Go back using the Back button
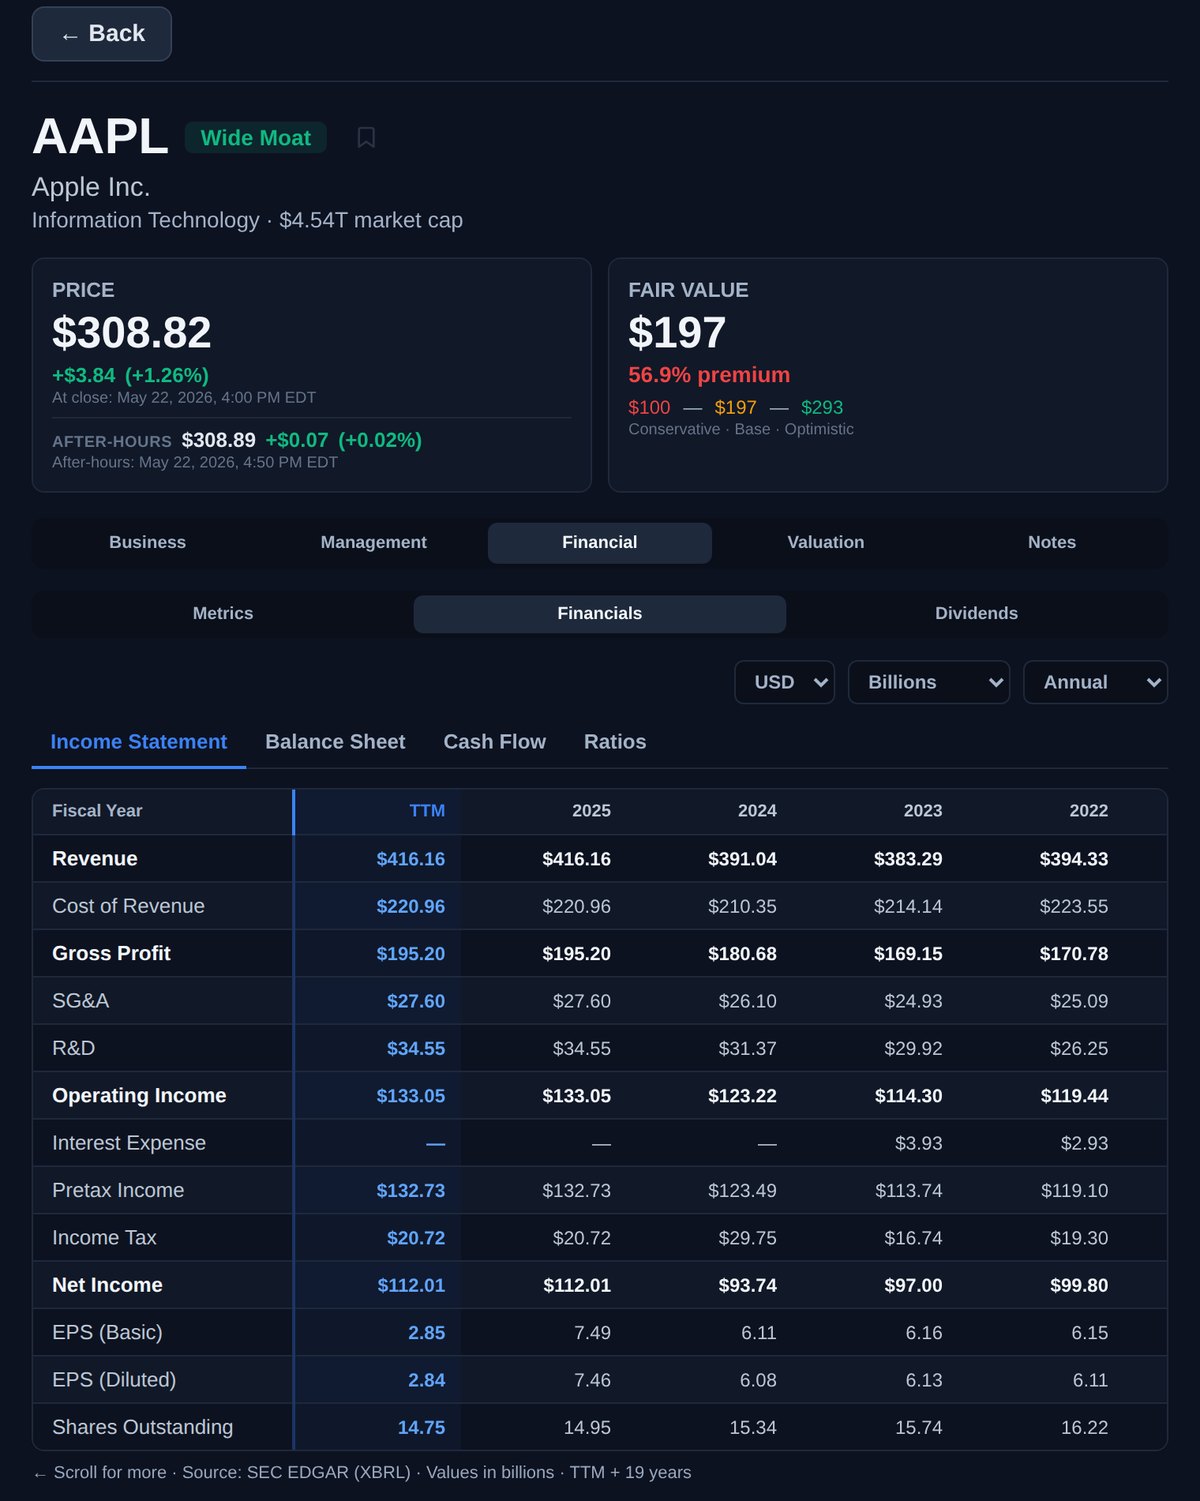Image resolution: width=1200 pixels, height=1501 pixels. click(x=102, y=34)
